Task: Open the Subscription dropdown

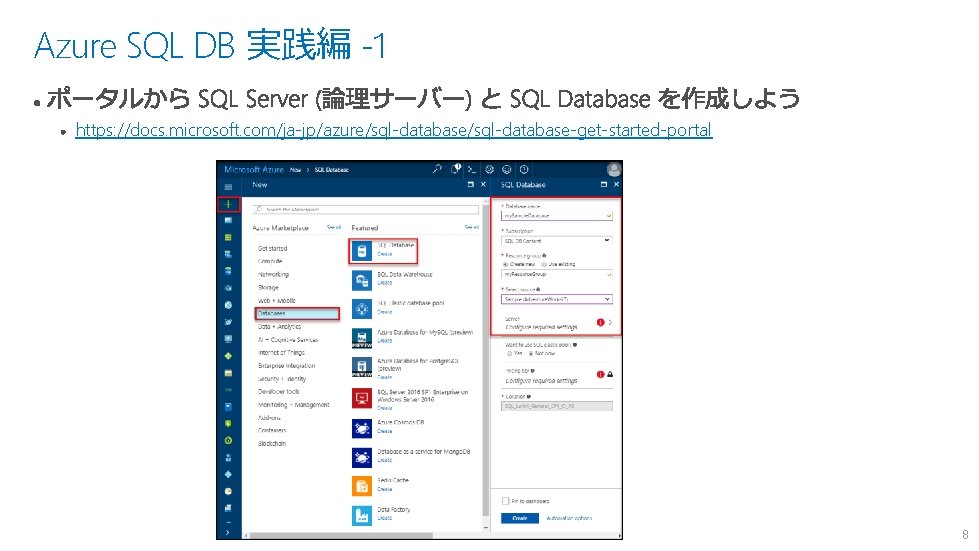Action: pos(557,240)
